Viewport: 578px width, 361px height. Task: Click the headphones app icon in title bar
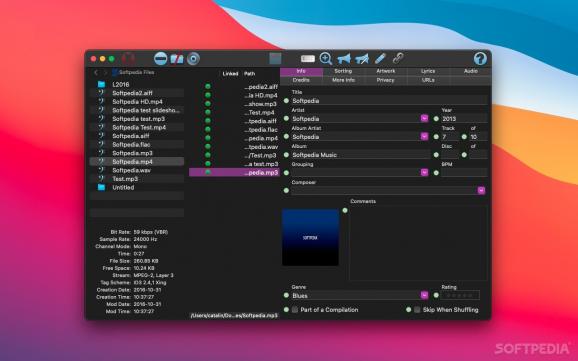click(128, 59)
